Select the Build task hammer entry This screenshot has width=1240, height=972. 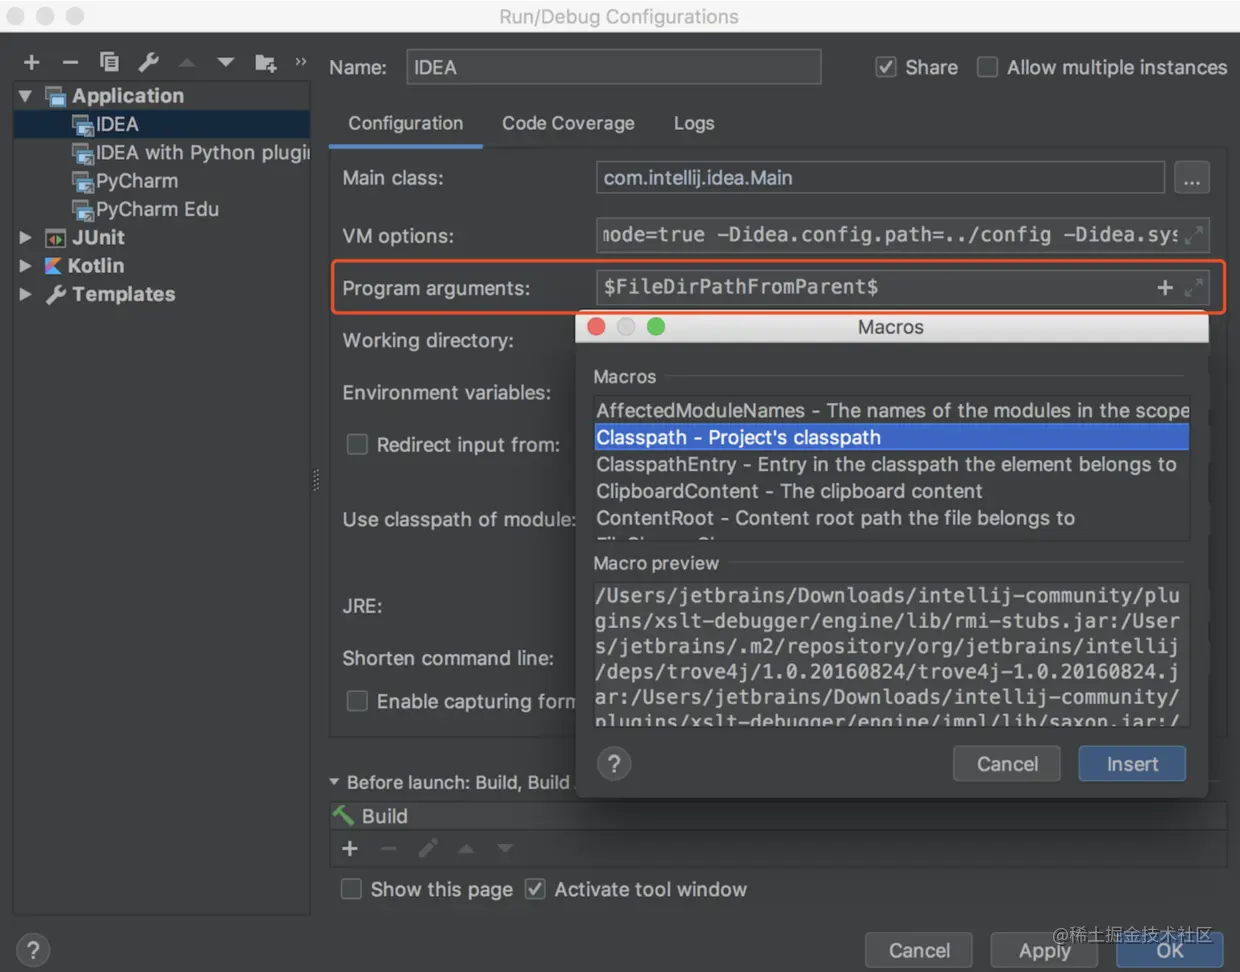779,816
